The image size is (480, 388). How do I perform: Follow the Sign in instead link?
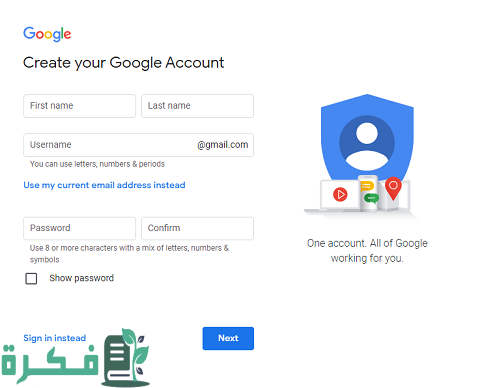(x=55, y=338)
